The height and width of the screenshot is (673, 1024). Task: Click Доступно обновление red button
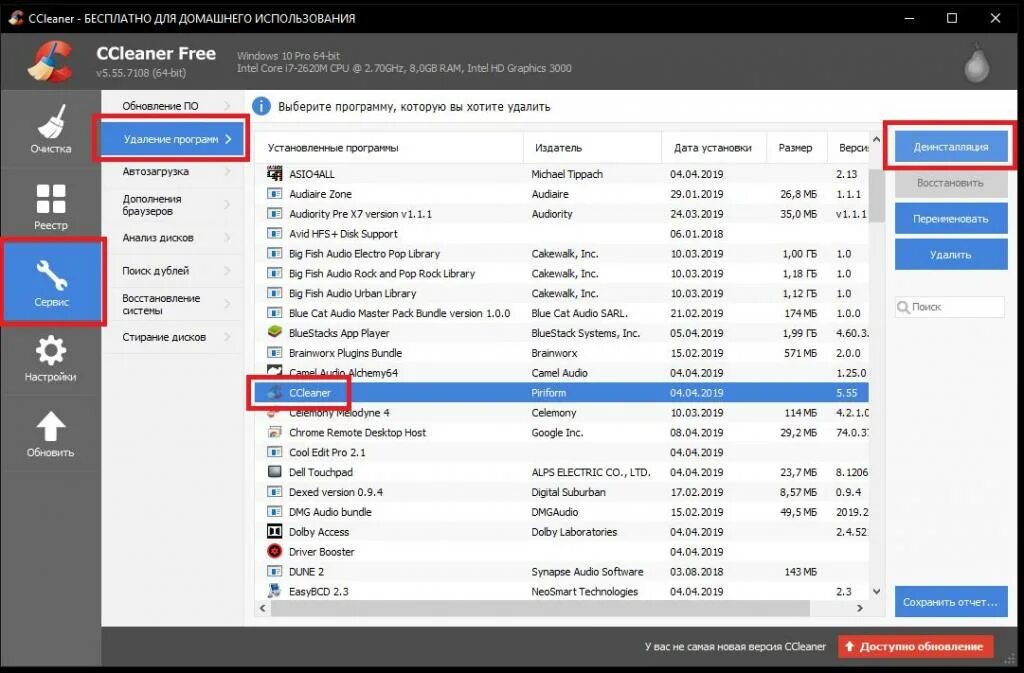916,646
